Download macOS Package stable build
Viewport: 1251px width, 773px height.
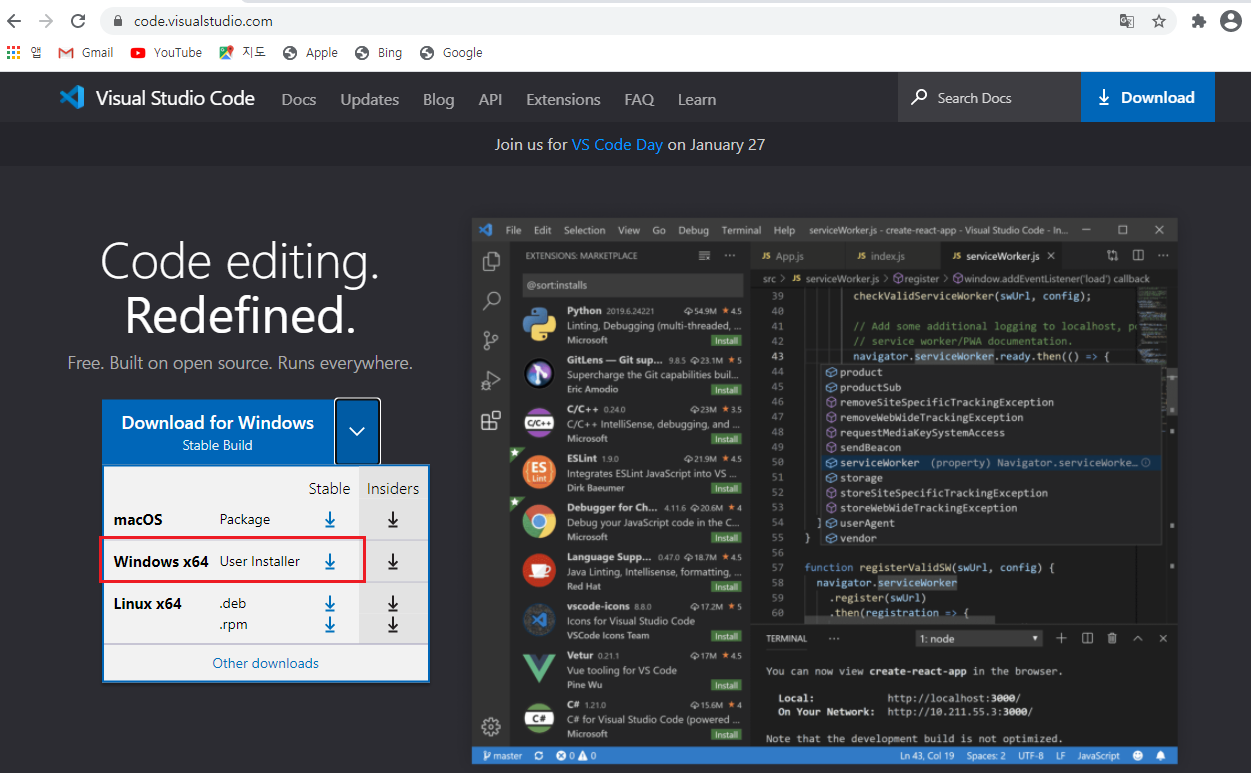[330, 520]
